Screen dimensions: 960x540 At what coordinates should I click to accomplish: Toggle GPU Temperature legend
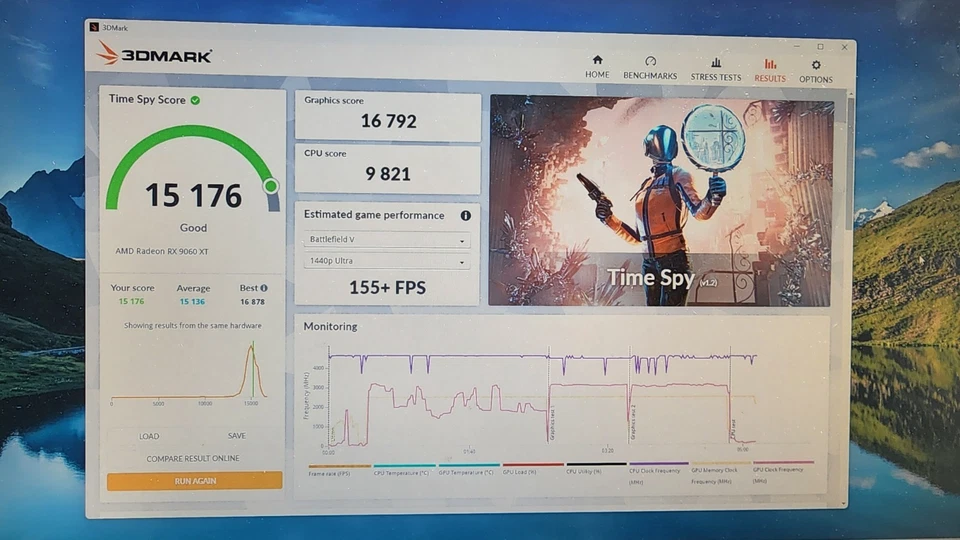[x=467, y=470]
